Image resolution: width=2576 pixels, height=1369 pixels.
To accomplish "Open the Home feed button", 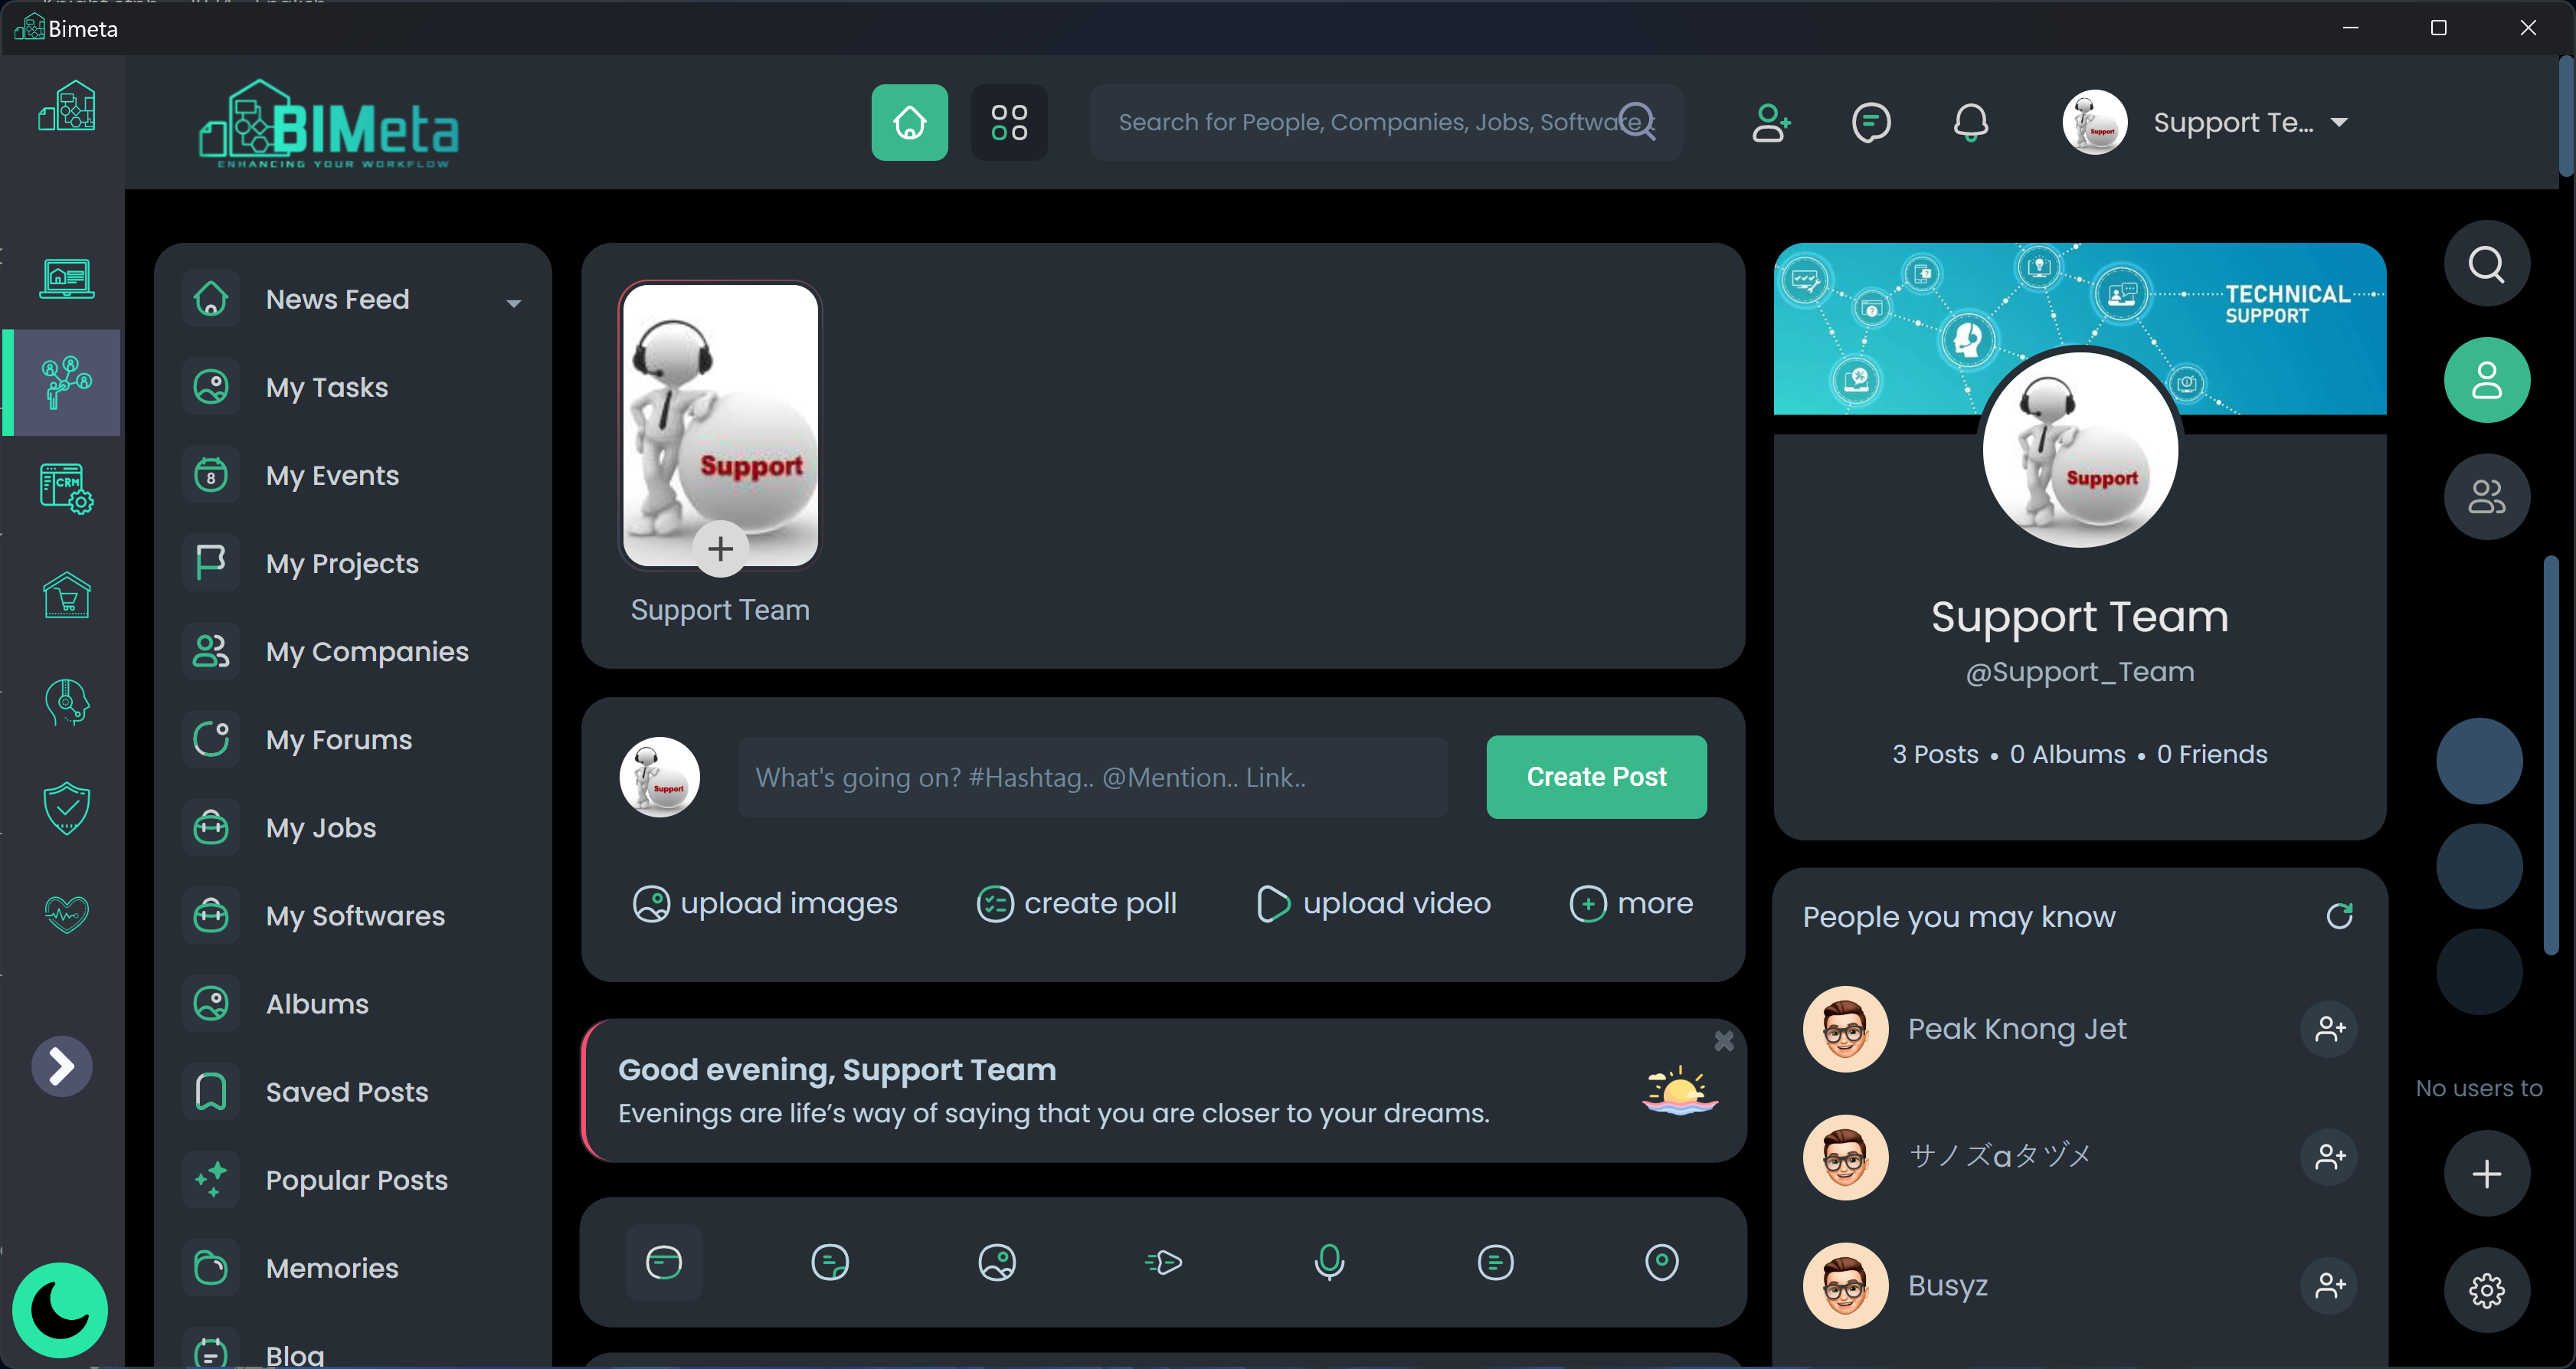I will pos(909,122).
